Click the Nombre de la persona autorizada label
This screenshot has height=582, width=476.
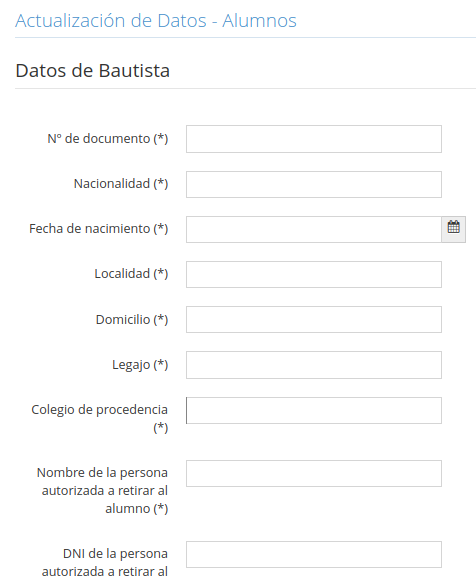pyautogui.click(x=102, y=490)
